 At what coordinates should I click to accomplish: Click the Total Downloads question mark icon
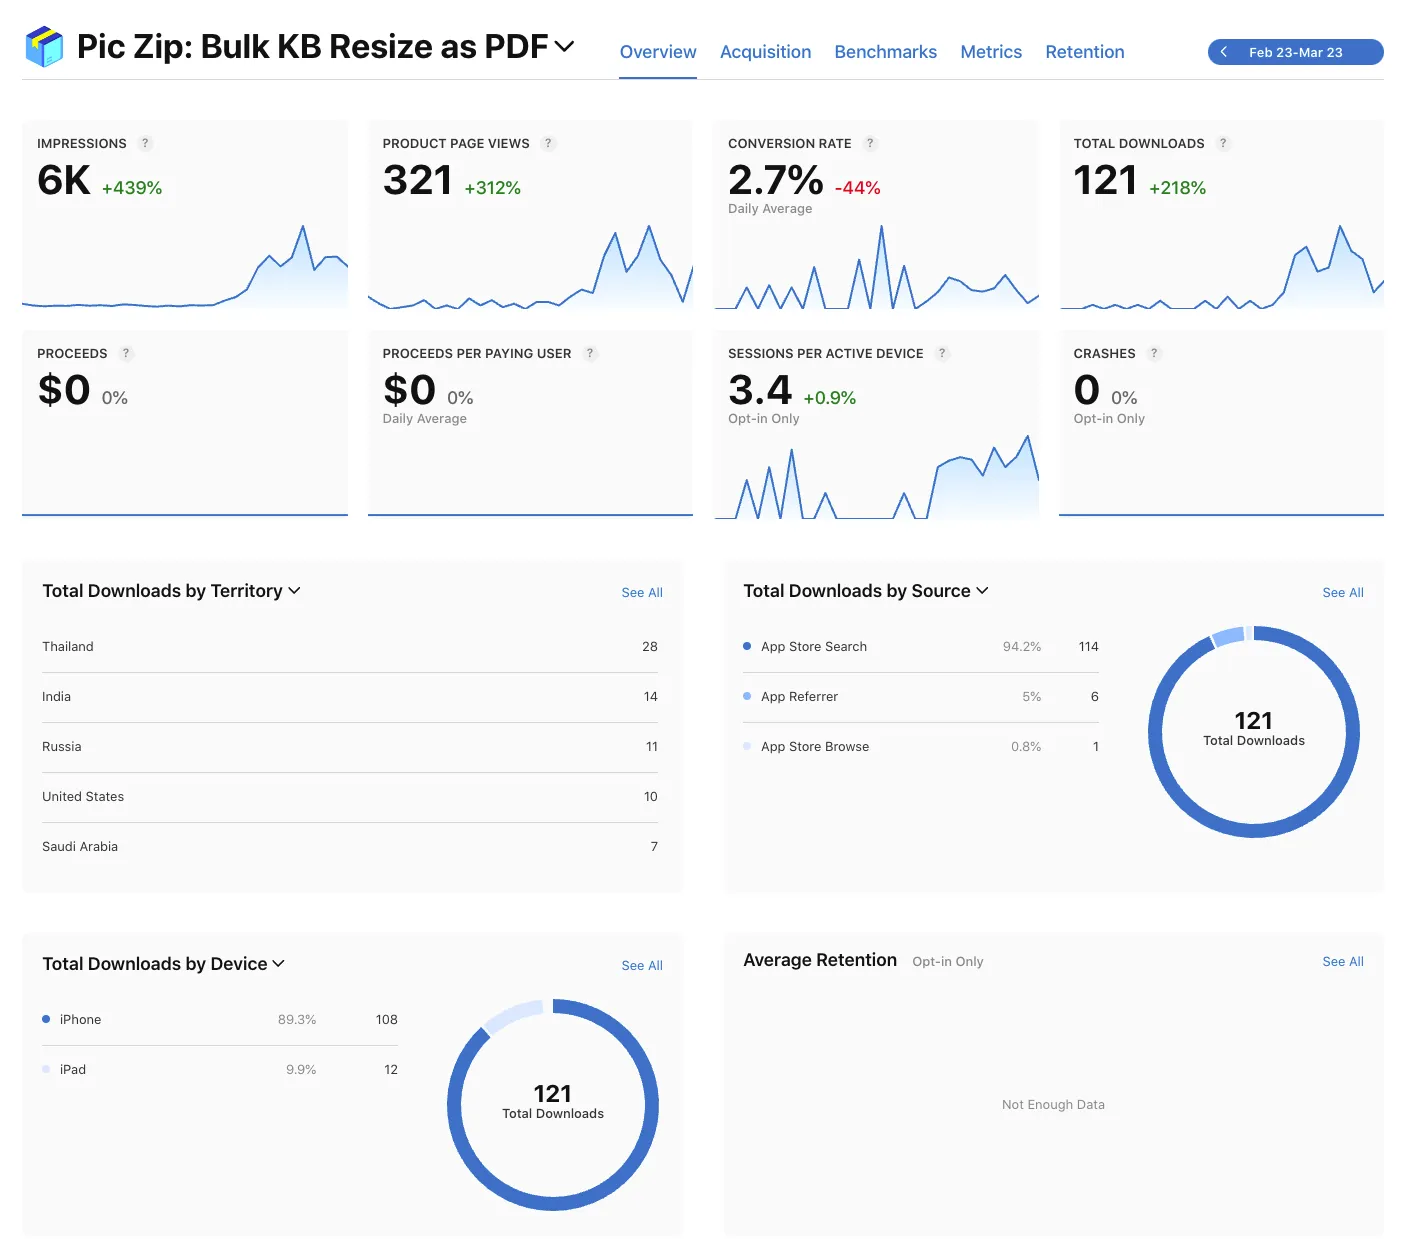click(1223, 143)
